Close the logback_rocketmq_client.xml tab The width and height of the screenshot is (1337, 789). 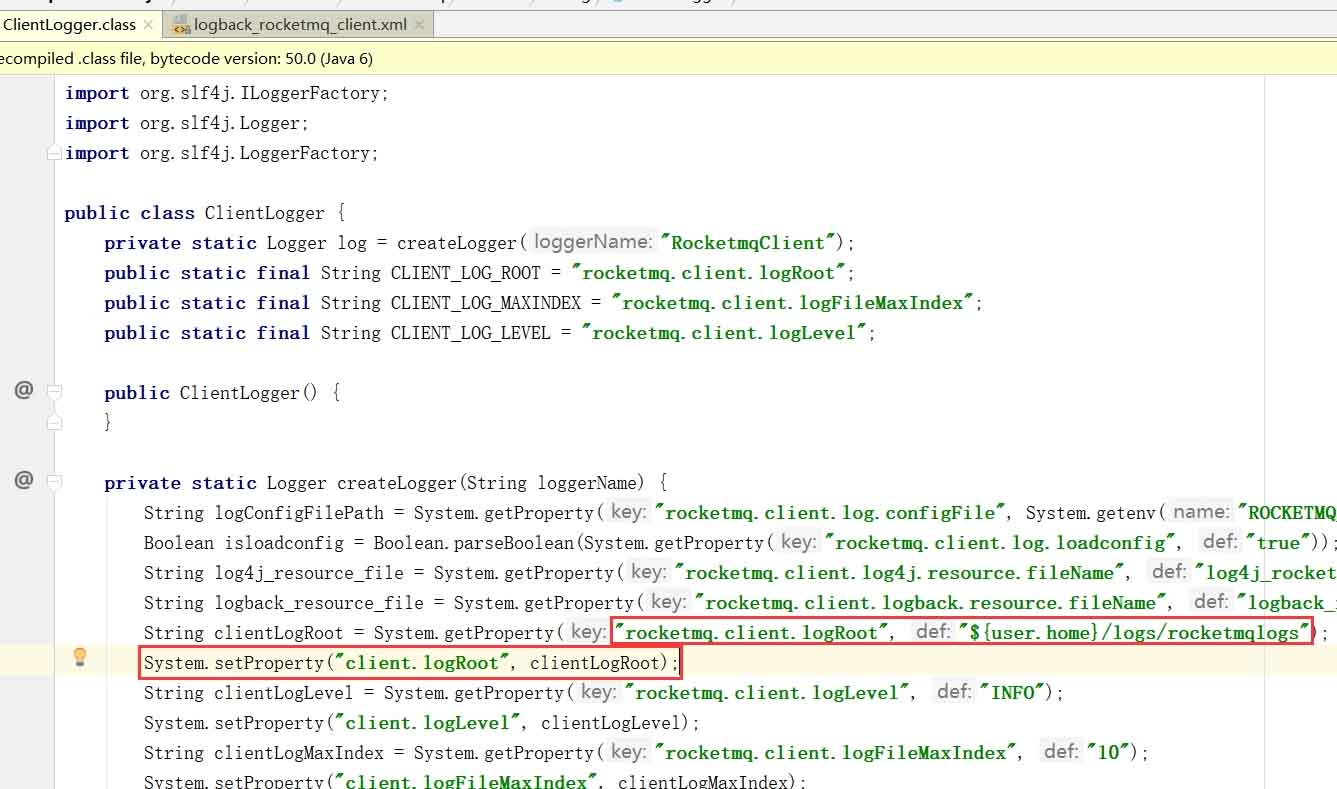(x=420, y=24)
